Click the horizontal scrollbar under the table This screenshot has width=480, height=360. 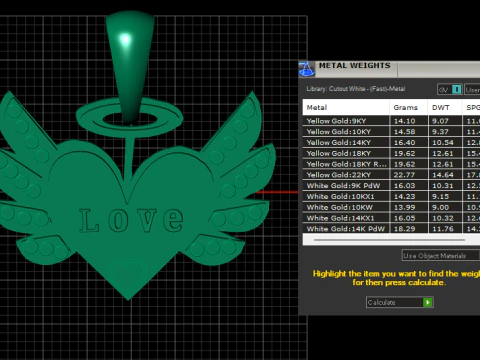tap(389, 240)
